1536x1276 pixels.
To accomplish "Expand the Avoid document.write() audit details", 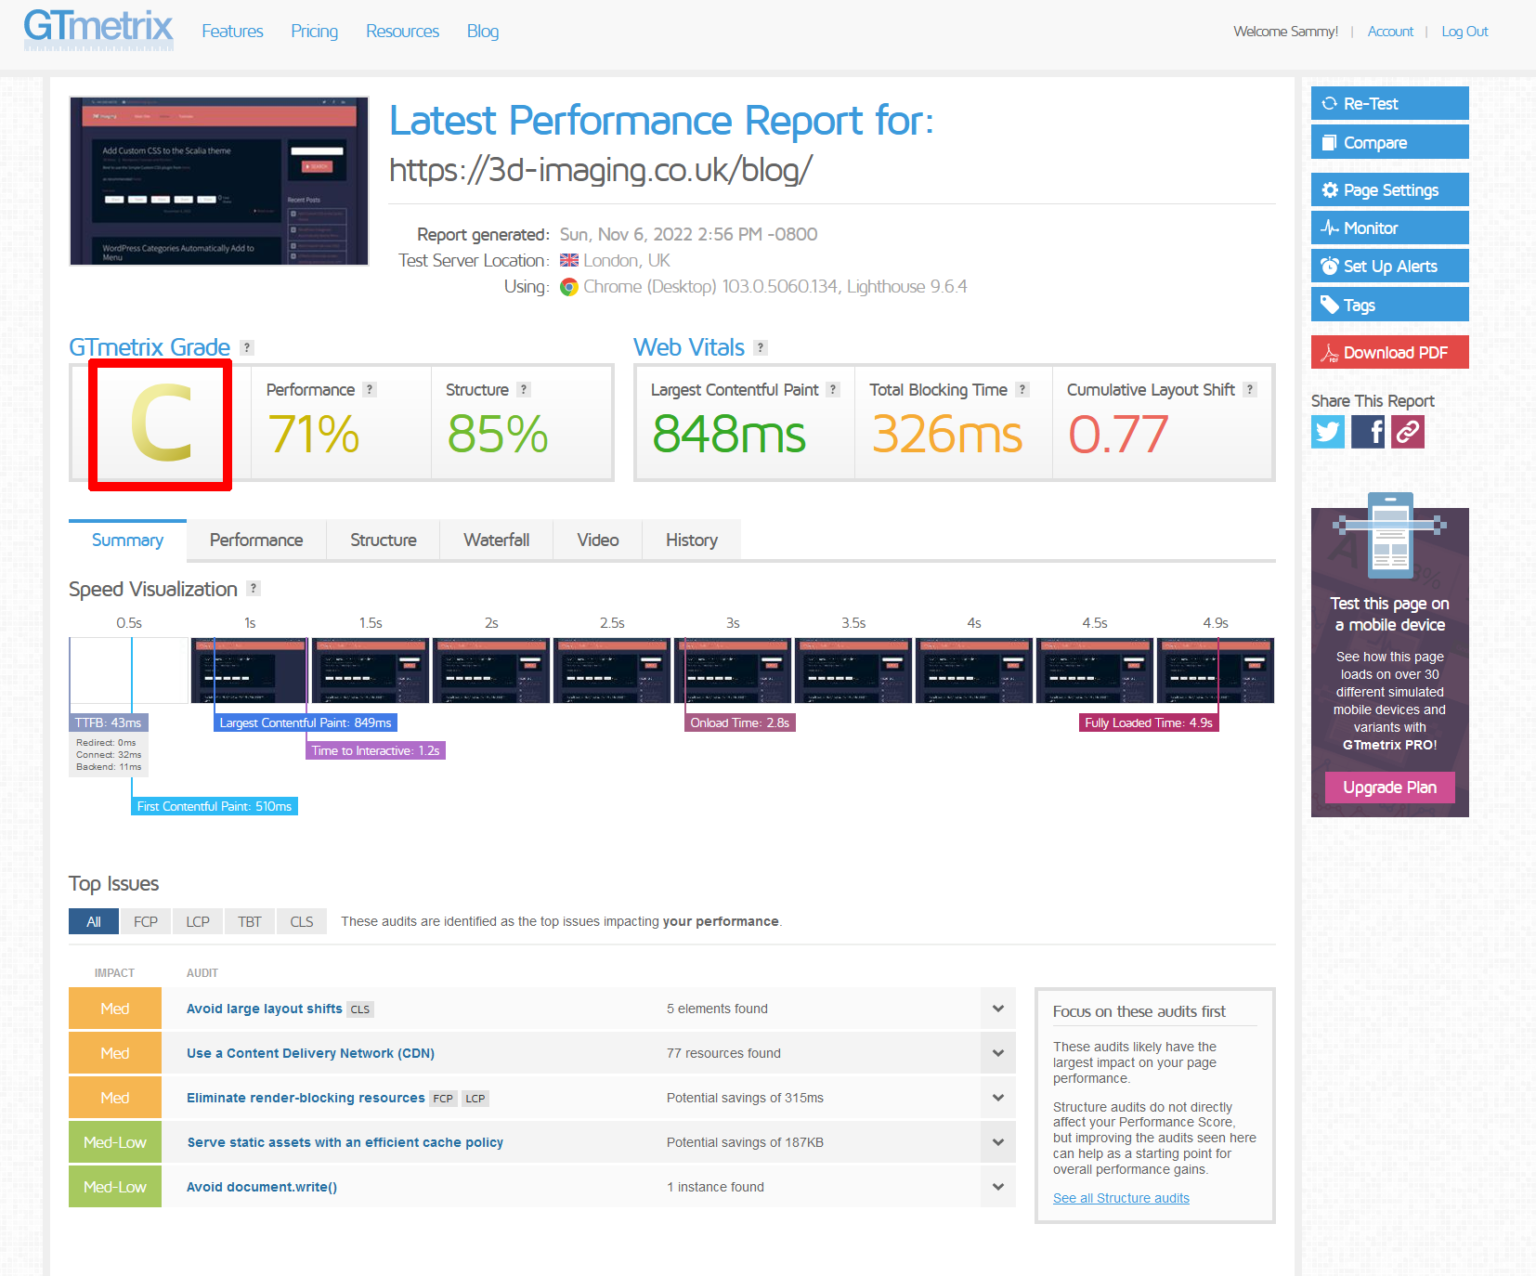I will (997, 1186).
